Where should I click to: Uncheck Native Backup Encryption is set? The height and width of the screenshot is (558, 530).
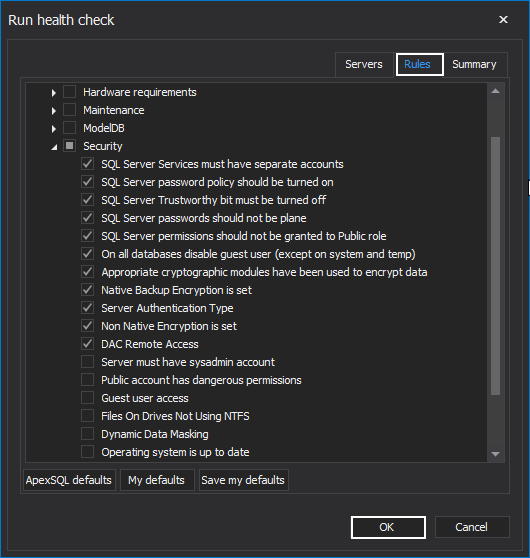[88, 290]
